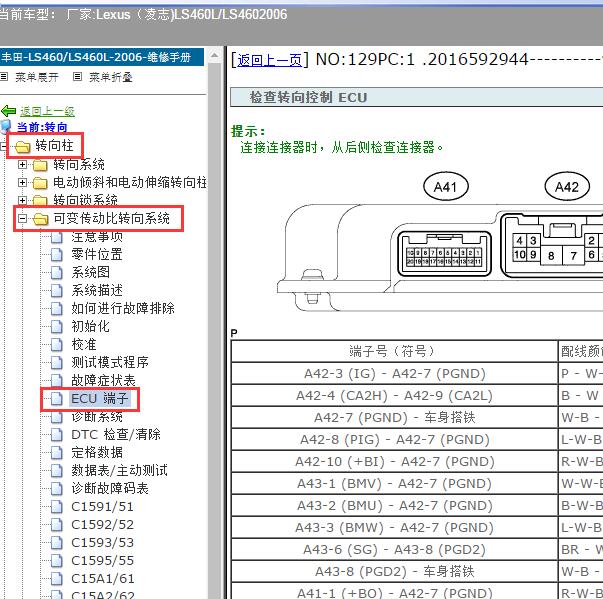Click the A41 connector label
Image resolution: width=603 pixels, height=599 pixels.
(446, 187)
